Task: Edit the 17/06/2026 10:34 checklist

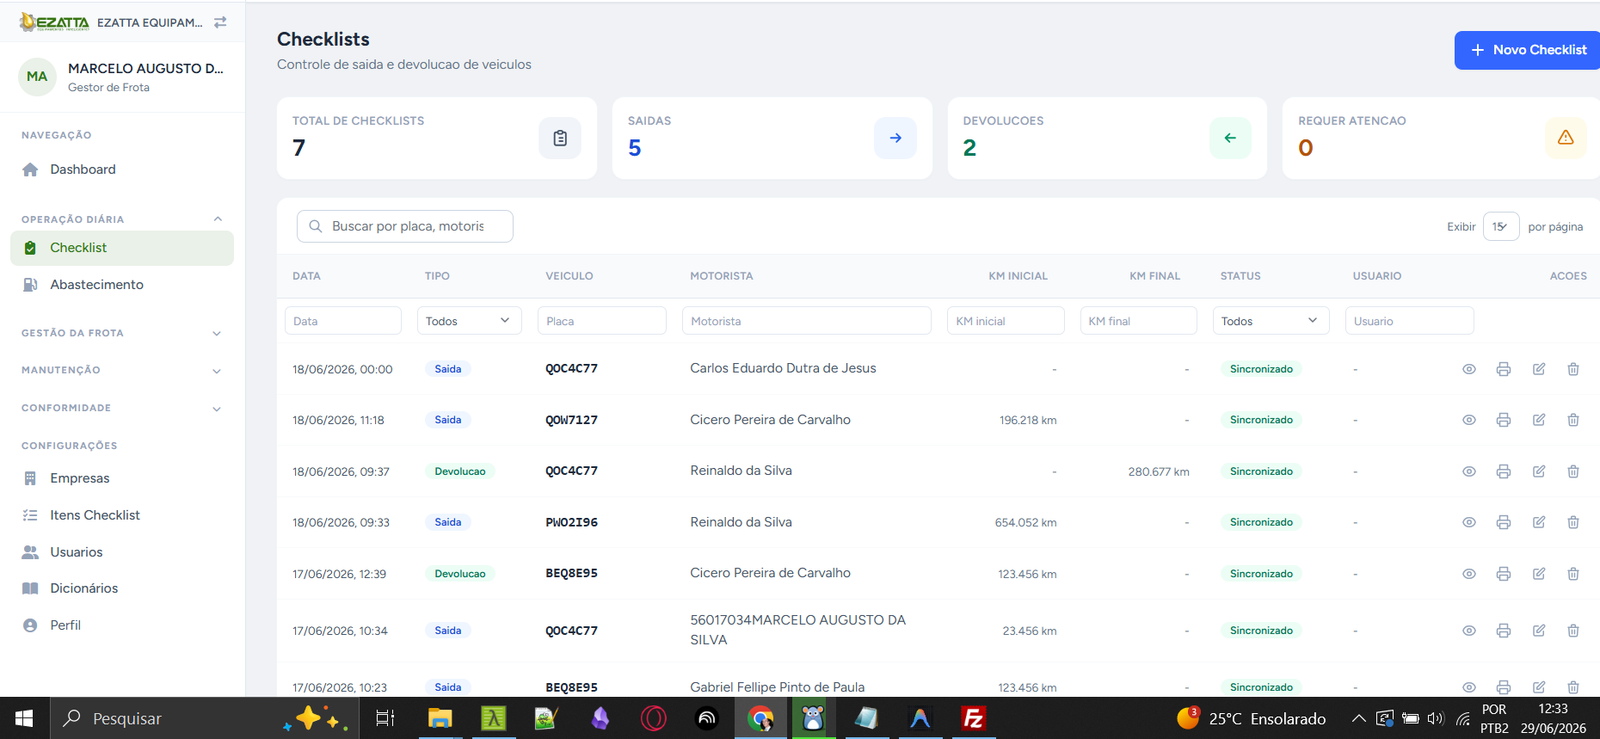Action: coord(1539,631)
